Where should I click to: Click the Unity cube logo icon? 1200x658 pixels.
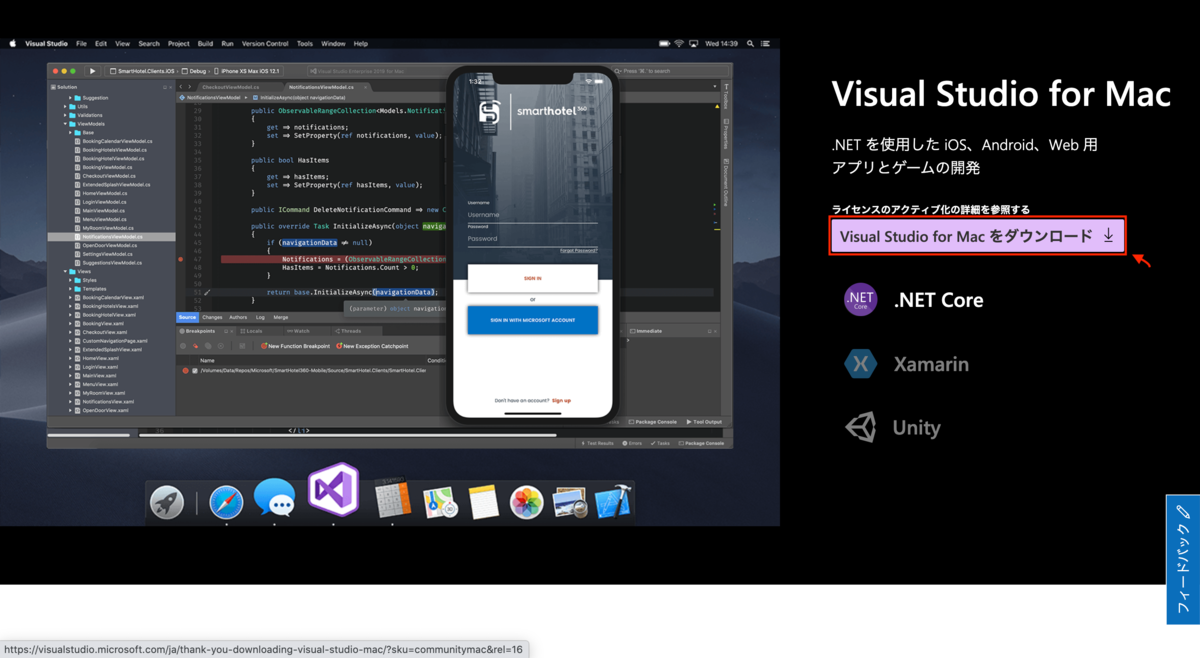pos(860,427)
